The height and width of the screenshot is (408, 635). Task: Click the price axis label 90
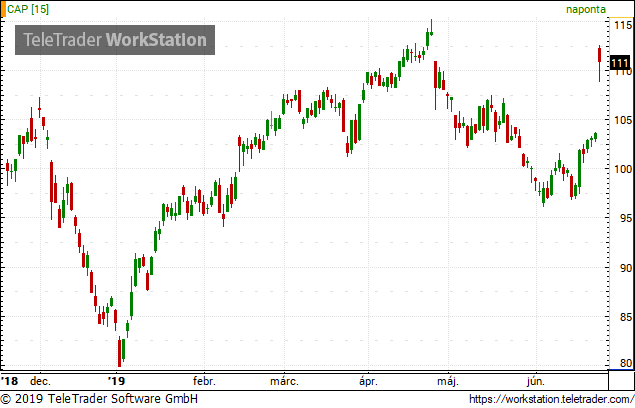point(625,268)
